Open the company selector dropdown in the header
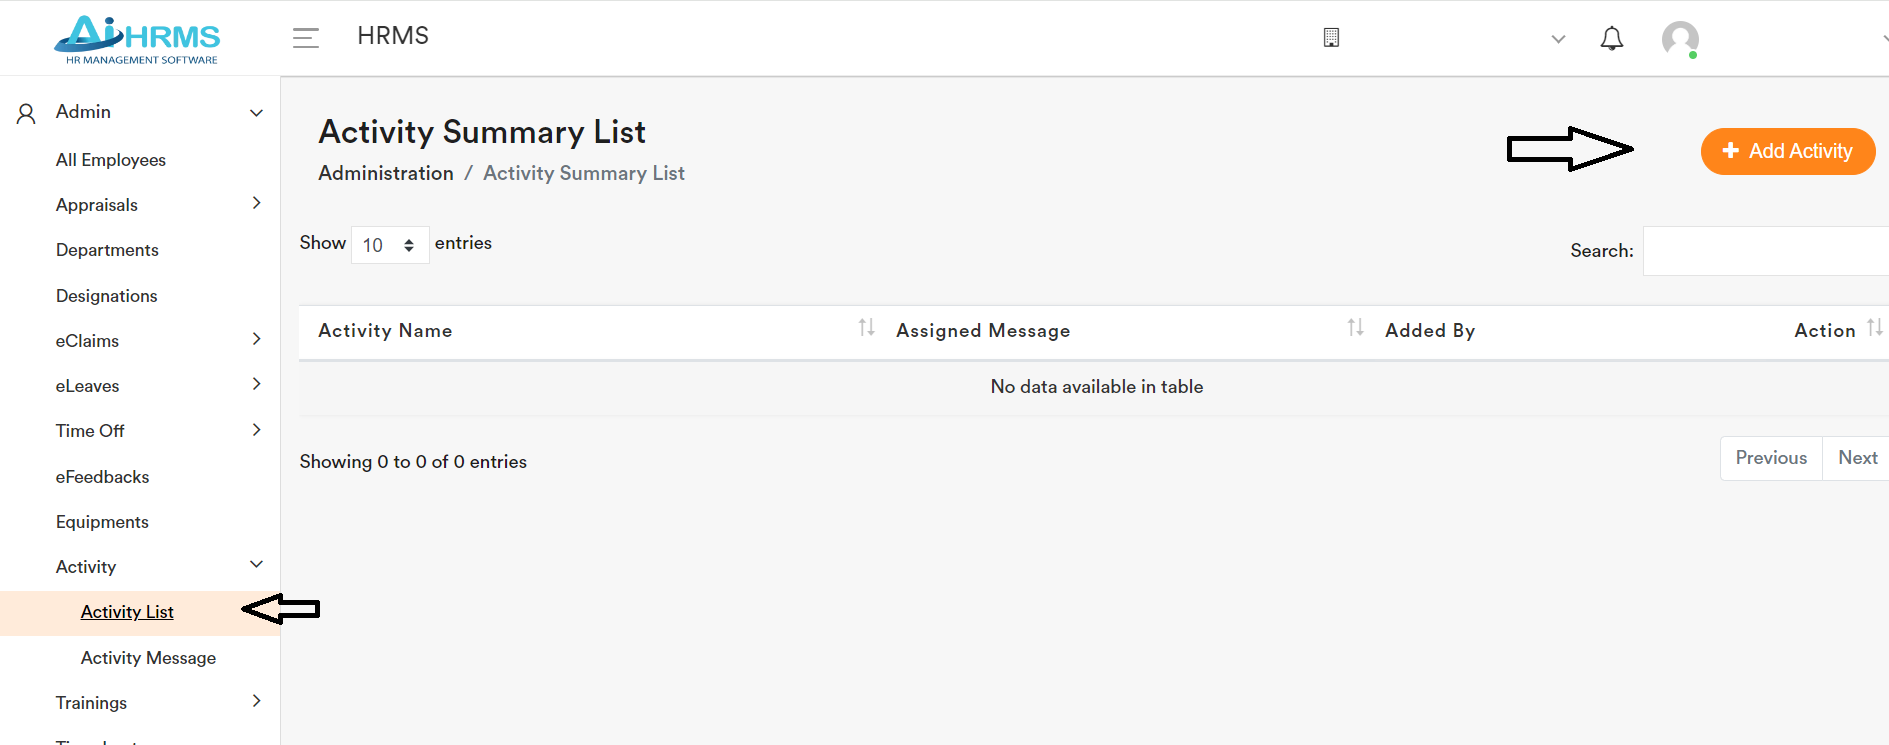The image size is (1889, 745). point(1557,39)
